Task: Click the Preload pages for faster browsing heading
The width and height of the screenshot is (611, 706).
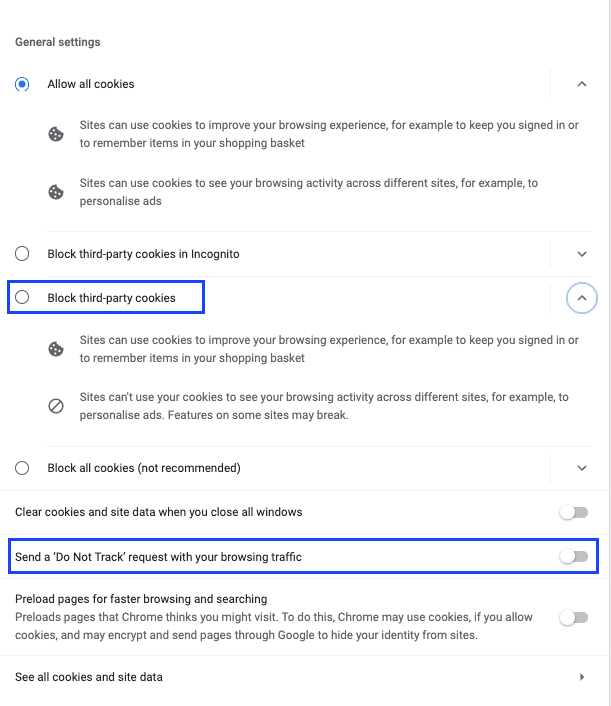Action: pos(141,599)
